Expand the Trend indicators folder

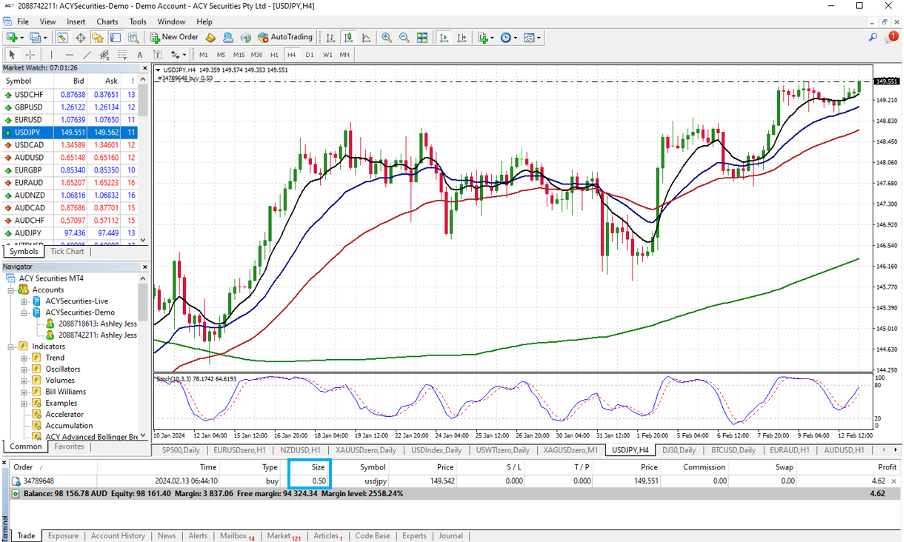click(x=23, y=358)
